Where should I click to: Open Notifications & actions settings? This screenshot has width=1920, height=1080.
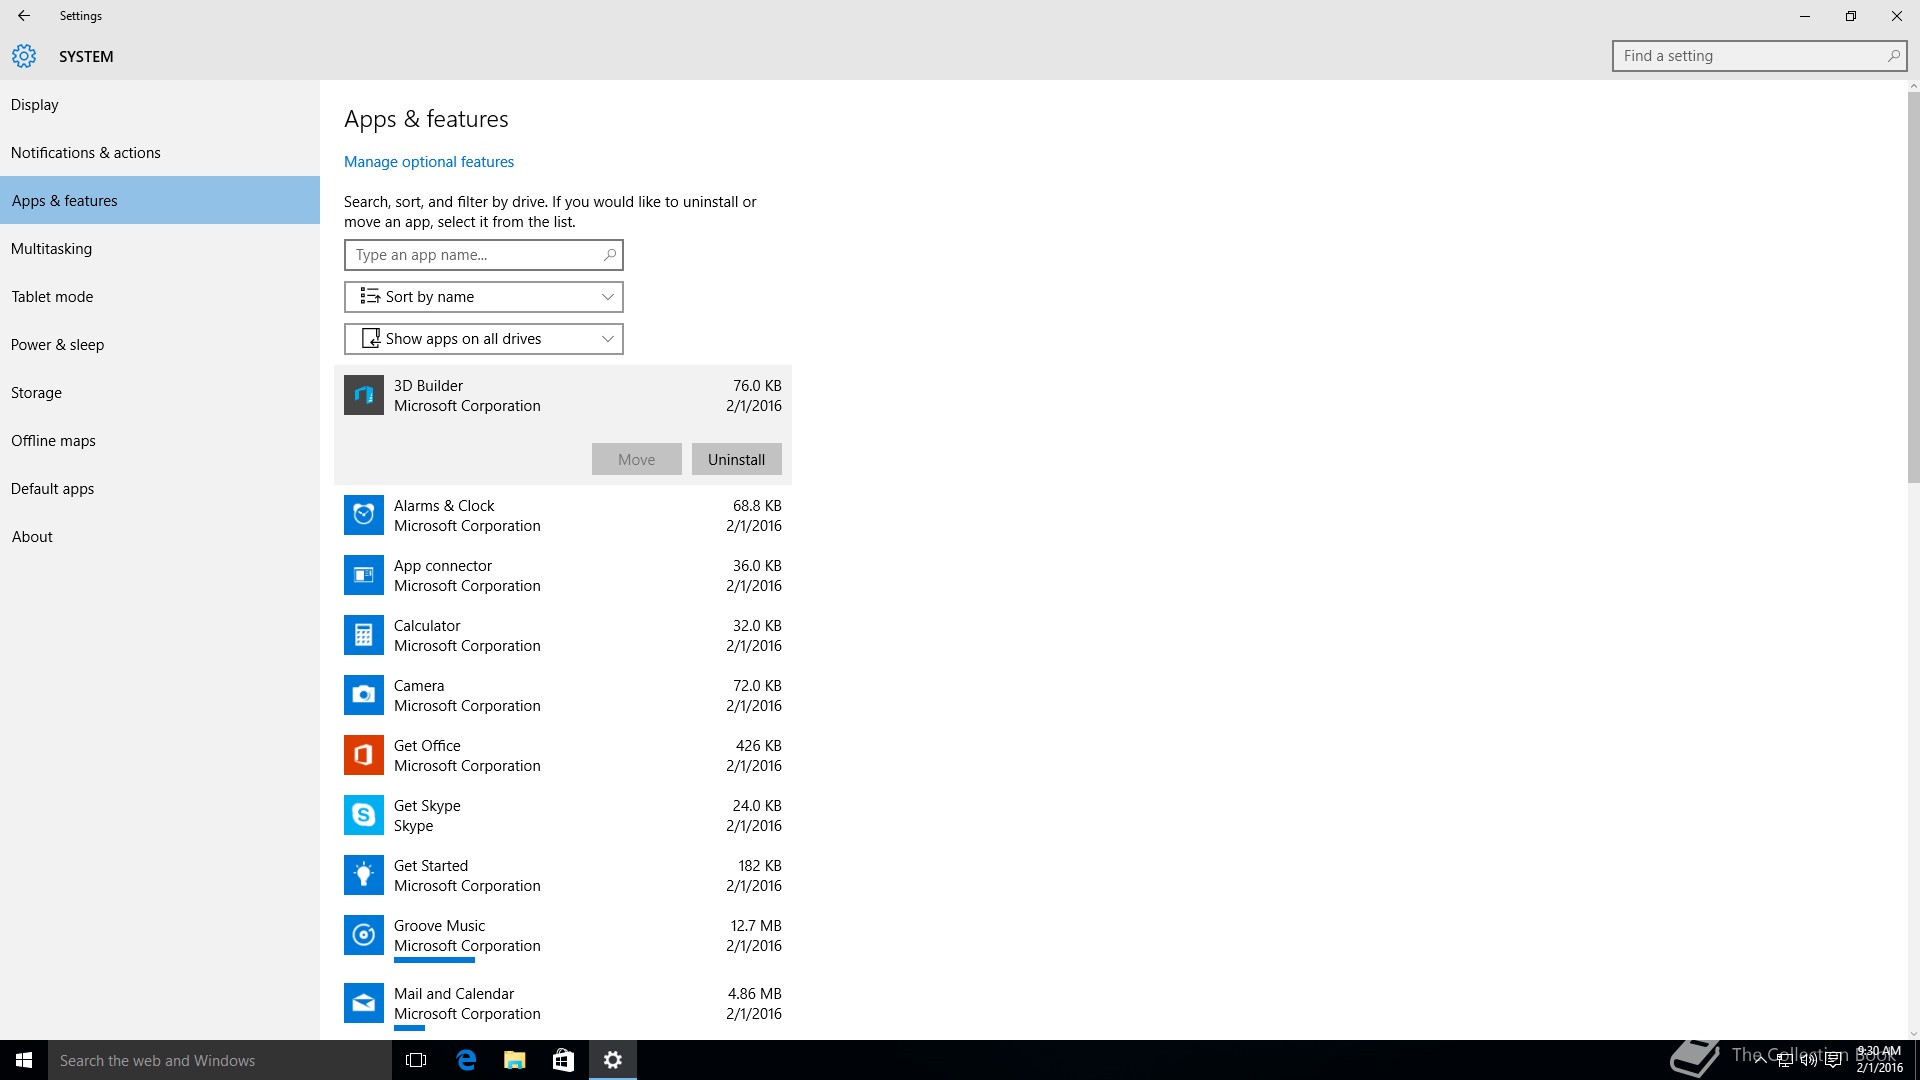tap(160, 153)
